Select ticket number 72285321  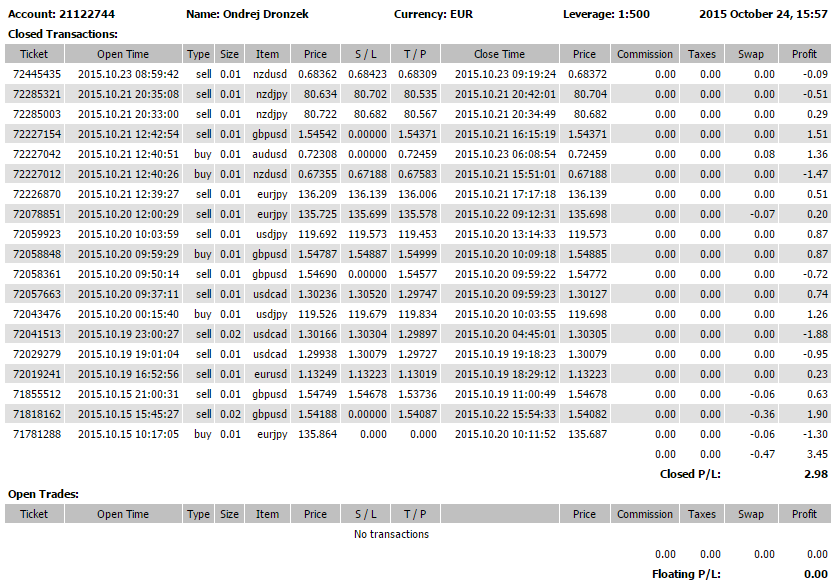click(37, 94)
